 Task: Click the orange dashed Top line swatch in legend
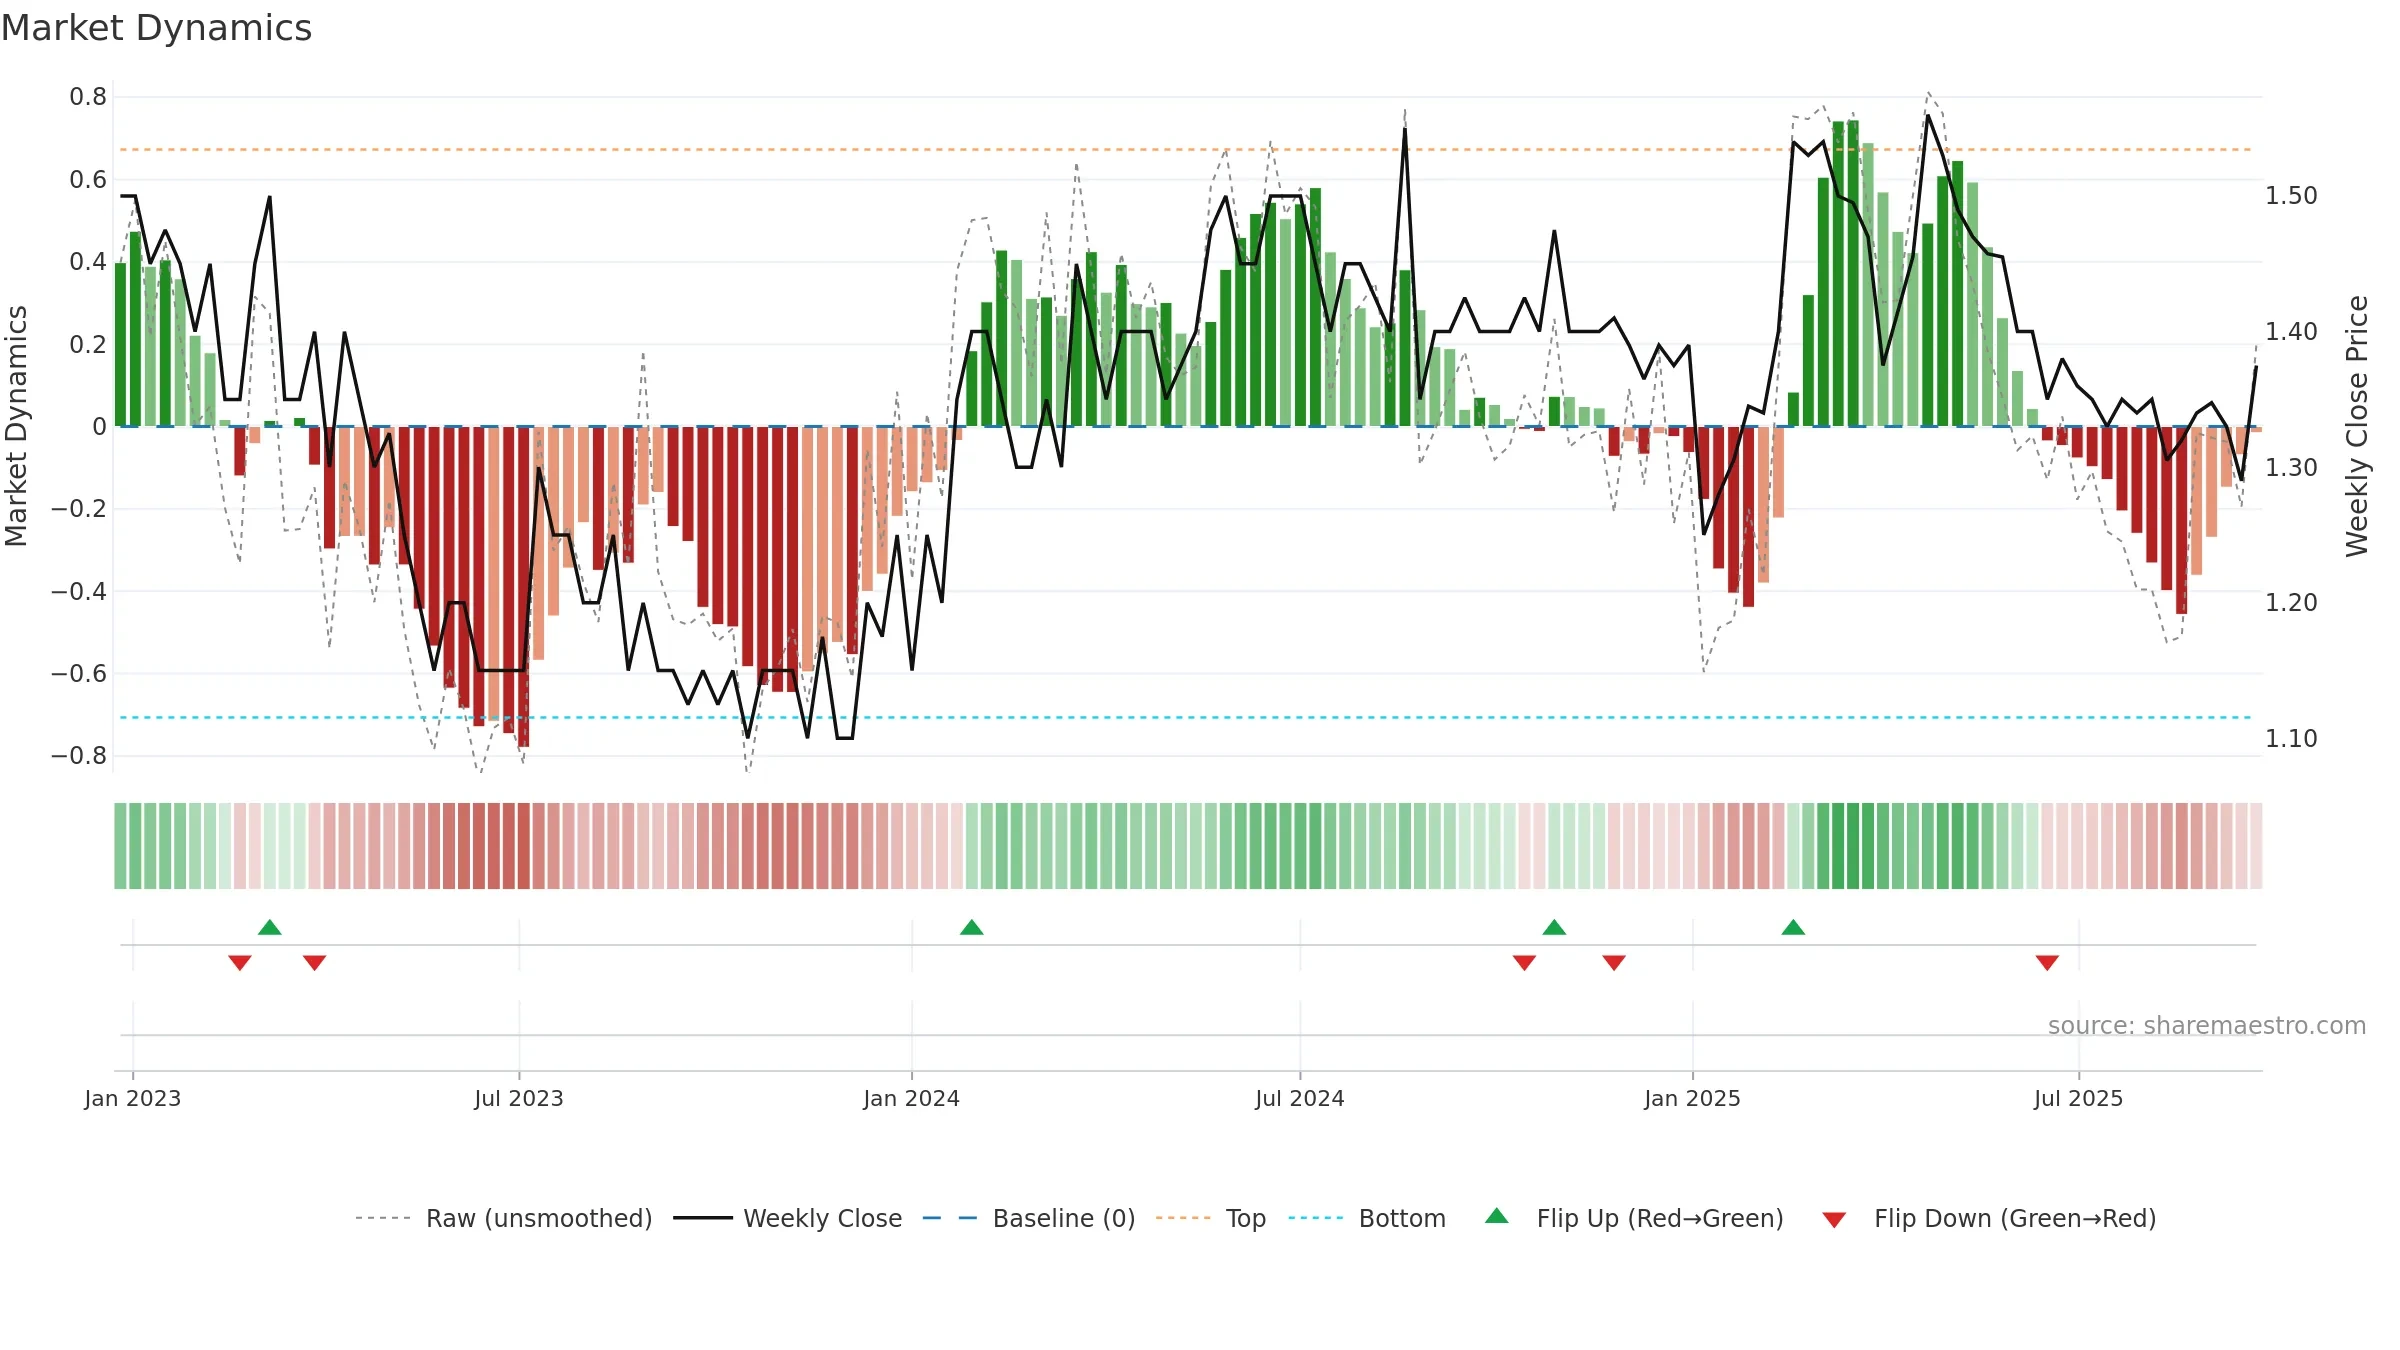click(1183, 1218)
